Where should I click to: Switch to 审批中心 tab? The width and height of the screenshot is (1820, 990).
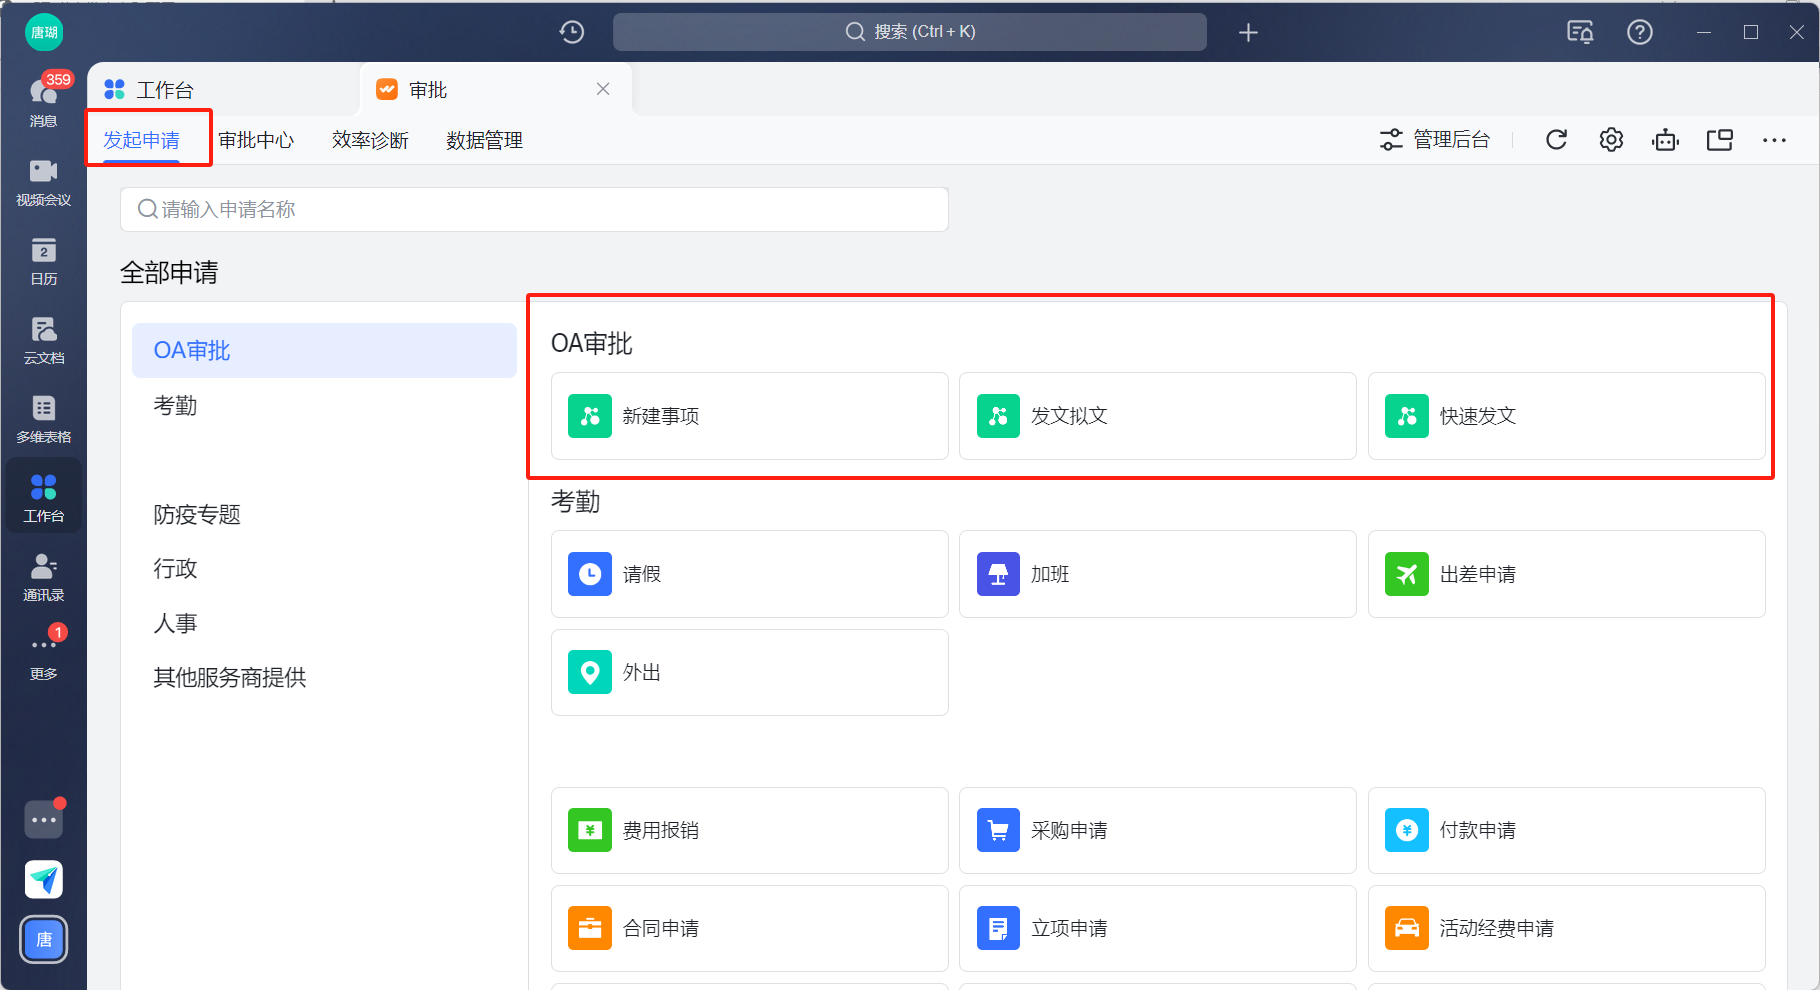(x=256, y=140)
